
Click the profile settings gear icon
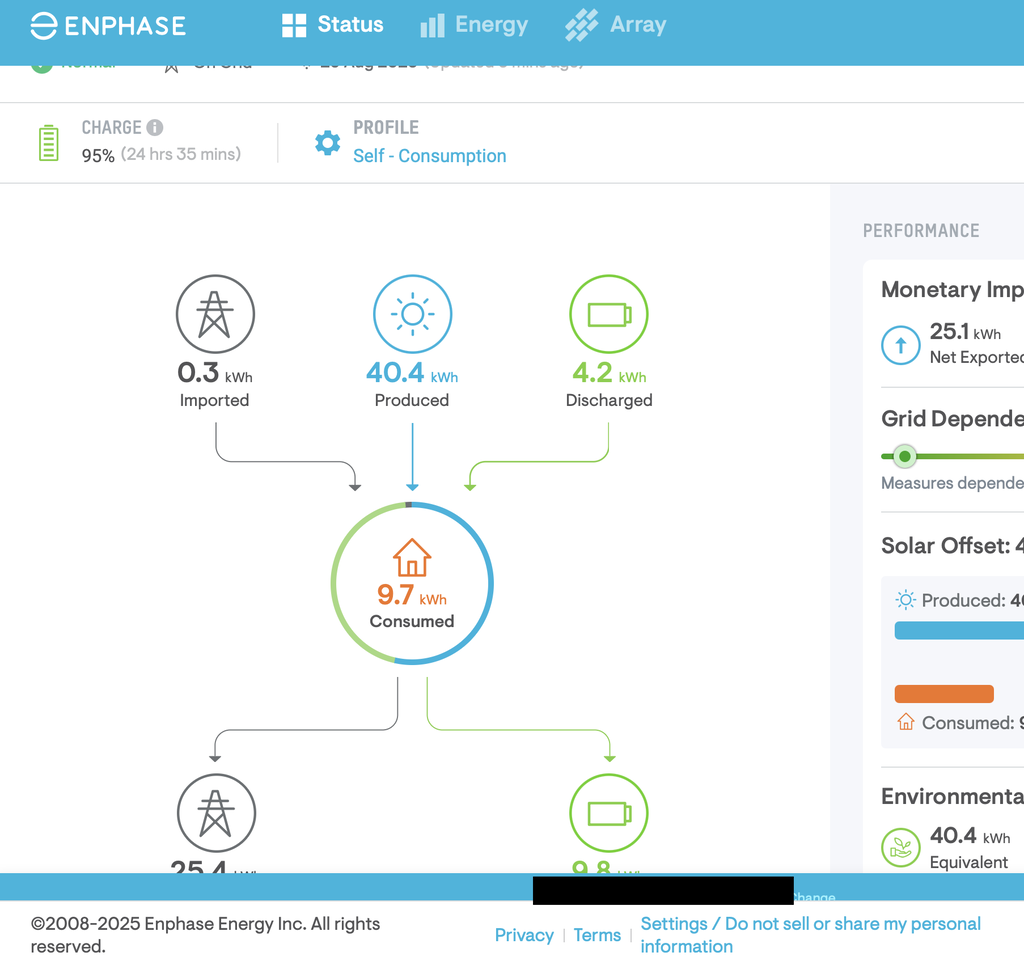[x=327, y=143]
